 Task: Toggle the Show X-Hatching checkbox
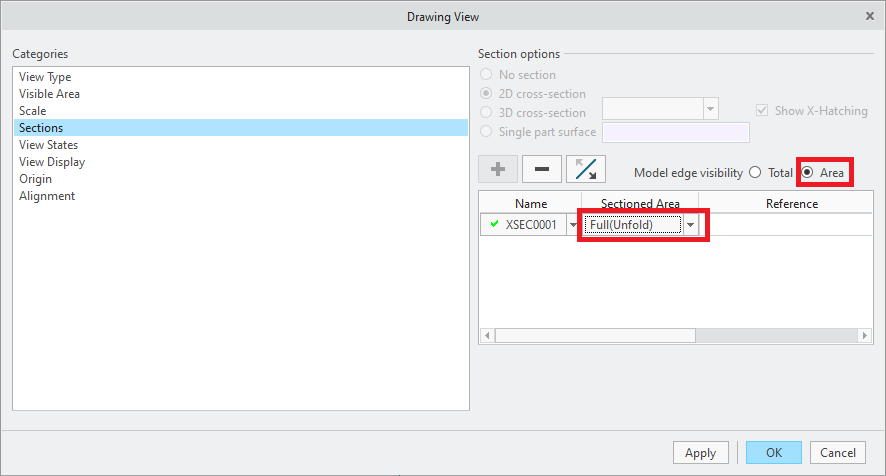pos(763,111)
